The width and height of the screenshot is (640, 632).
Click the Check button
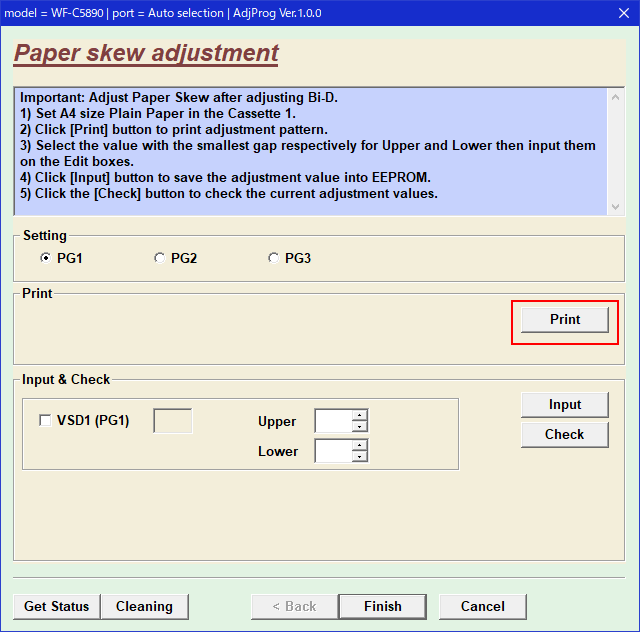tap(564, 434)
